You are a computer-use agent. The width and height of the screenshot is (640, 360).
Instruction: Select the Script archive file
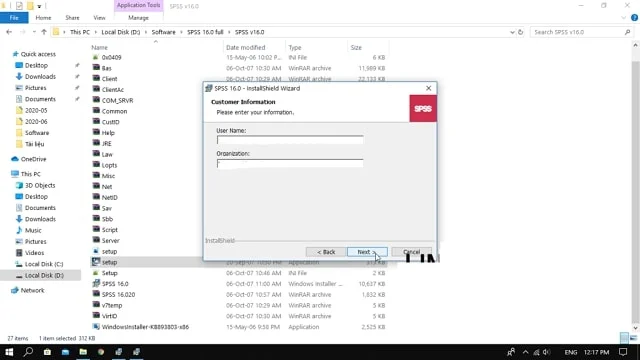(x=109, y=230)
